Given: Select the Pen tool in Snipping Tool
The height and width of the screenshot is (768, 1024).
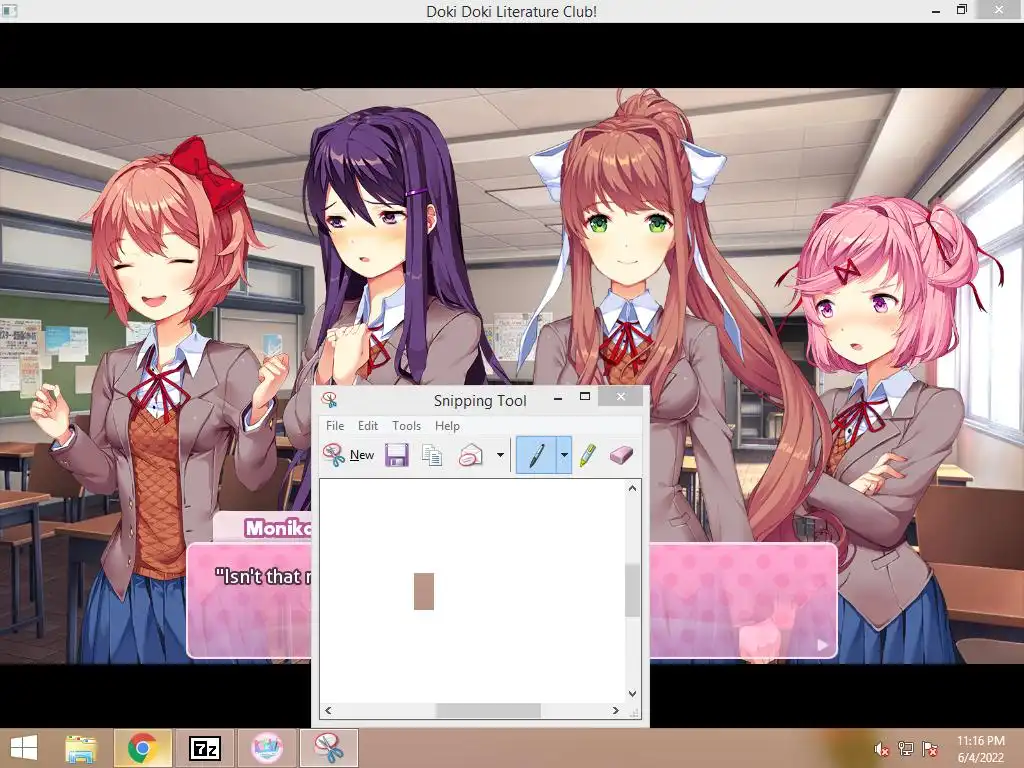Looking at the screenshot, I should point(536,455).
